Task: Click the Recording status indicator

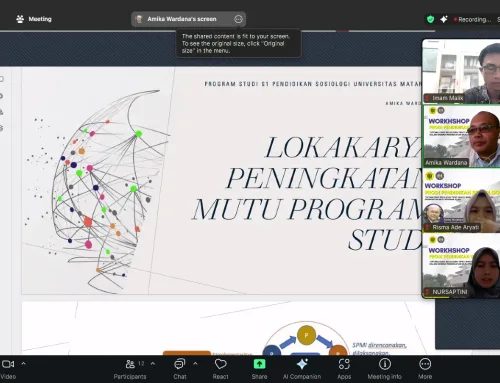Action: [x=472, y=20]
